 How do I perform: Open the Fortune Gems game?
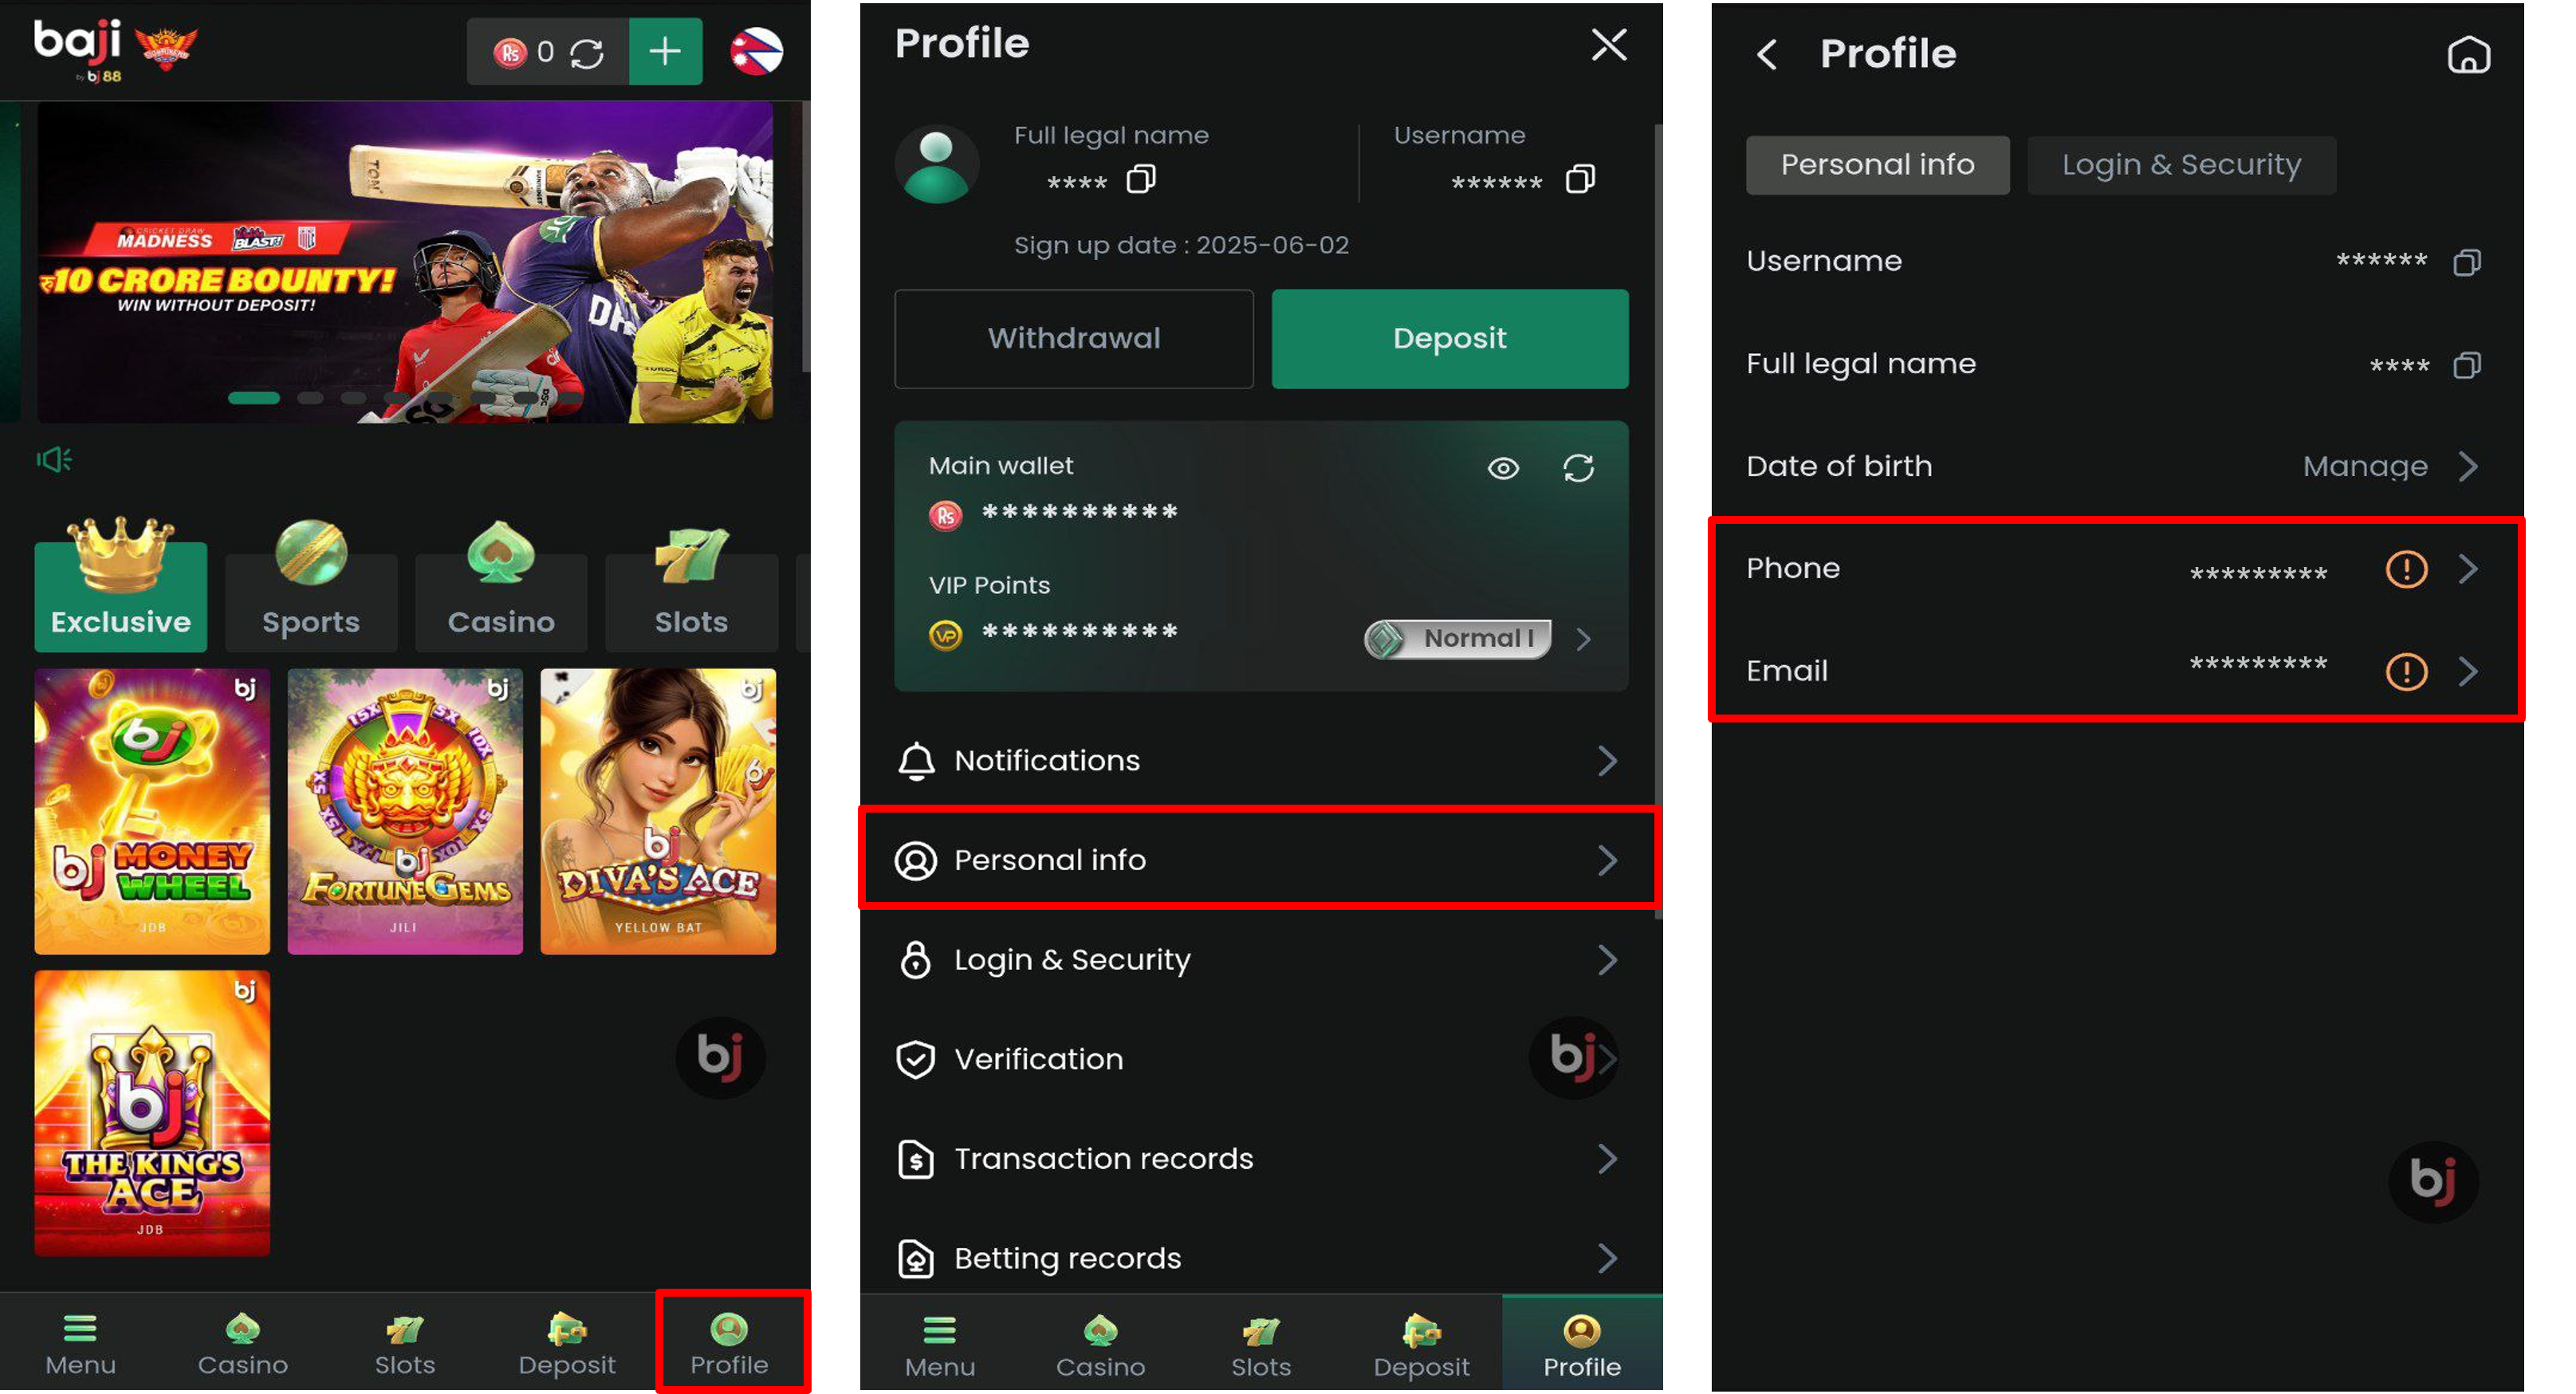[x=405, y=811]
